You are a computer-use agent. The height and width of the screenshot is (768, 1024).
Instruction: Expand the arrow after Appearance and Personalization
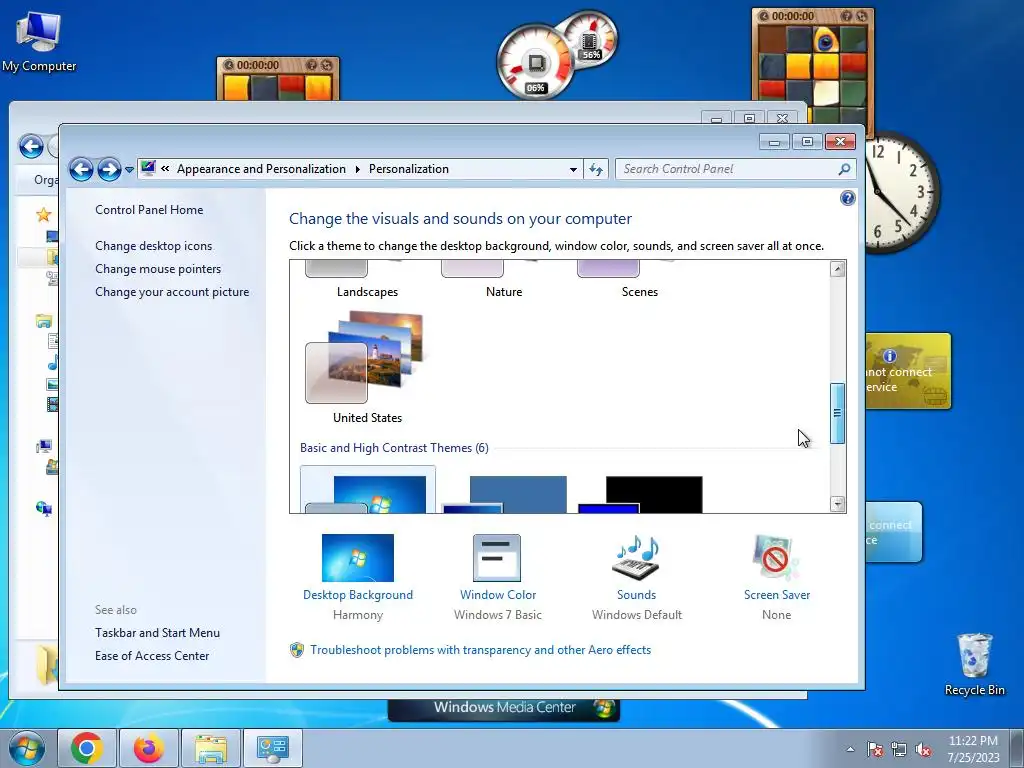tap(357, 169)
